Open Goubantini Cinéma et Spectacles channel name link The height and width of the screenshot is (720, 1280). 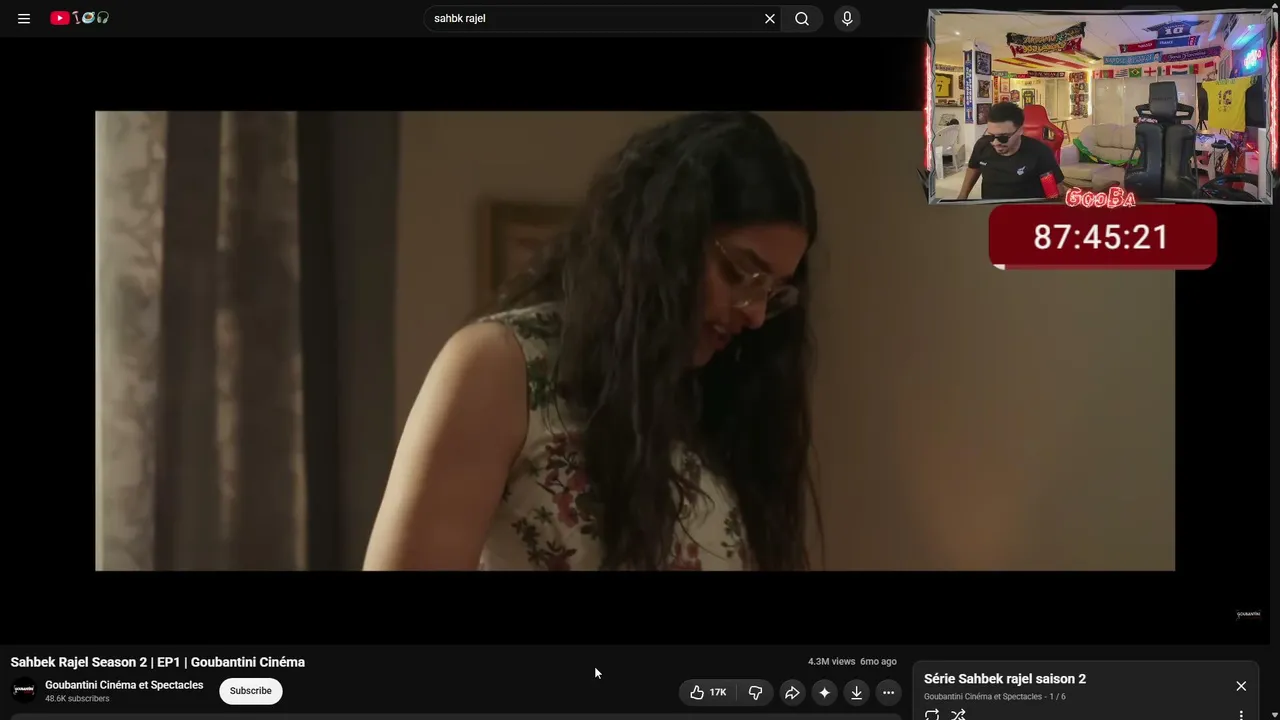click(x=124, y=685)
